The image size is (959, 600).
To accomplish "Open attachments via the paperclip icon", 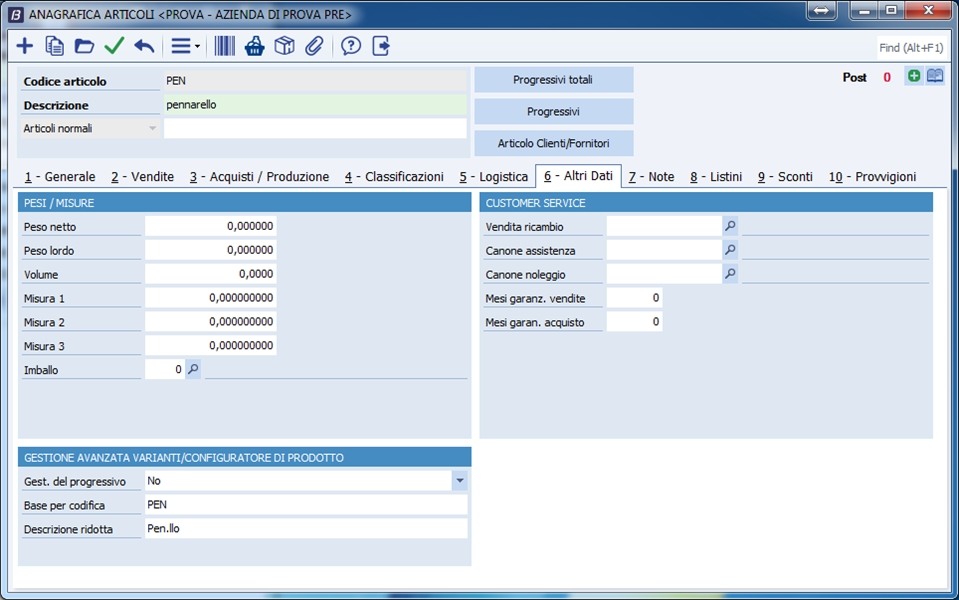I will click(x=314, y=46).
